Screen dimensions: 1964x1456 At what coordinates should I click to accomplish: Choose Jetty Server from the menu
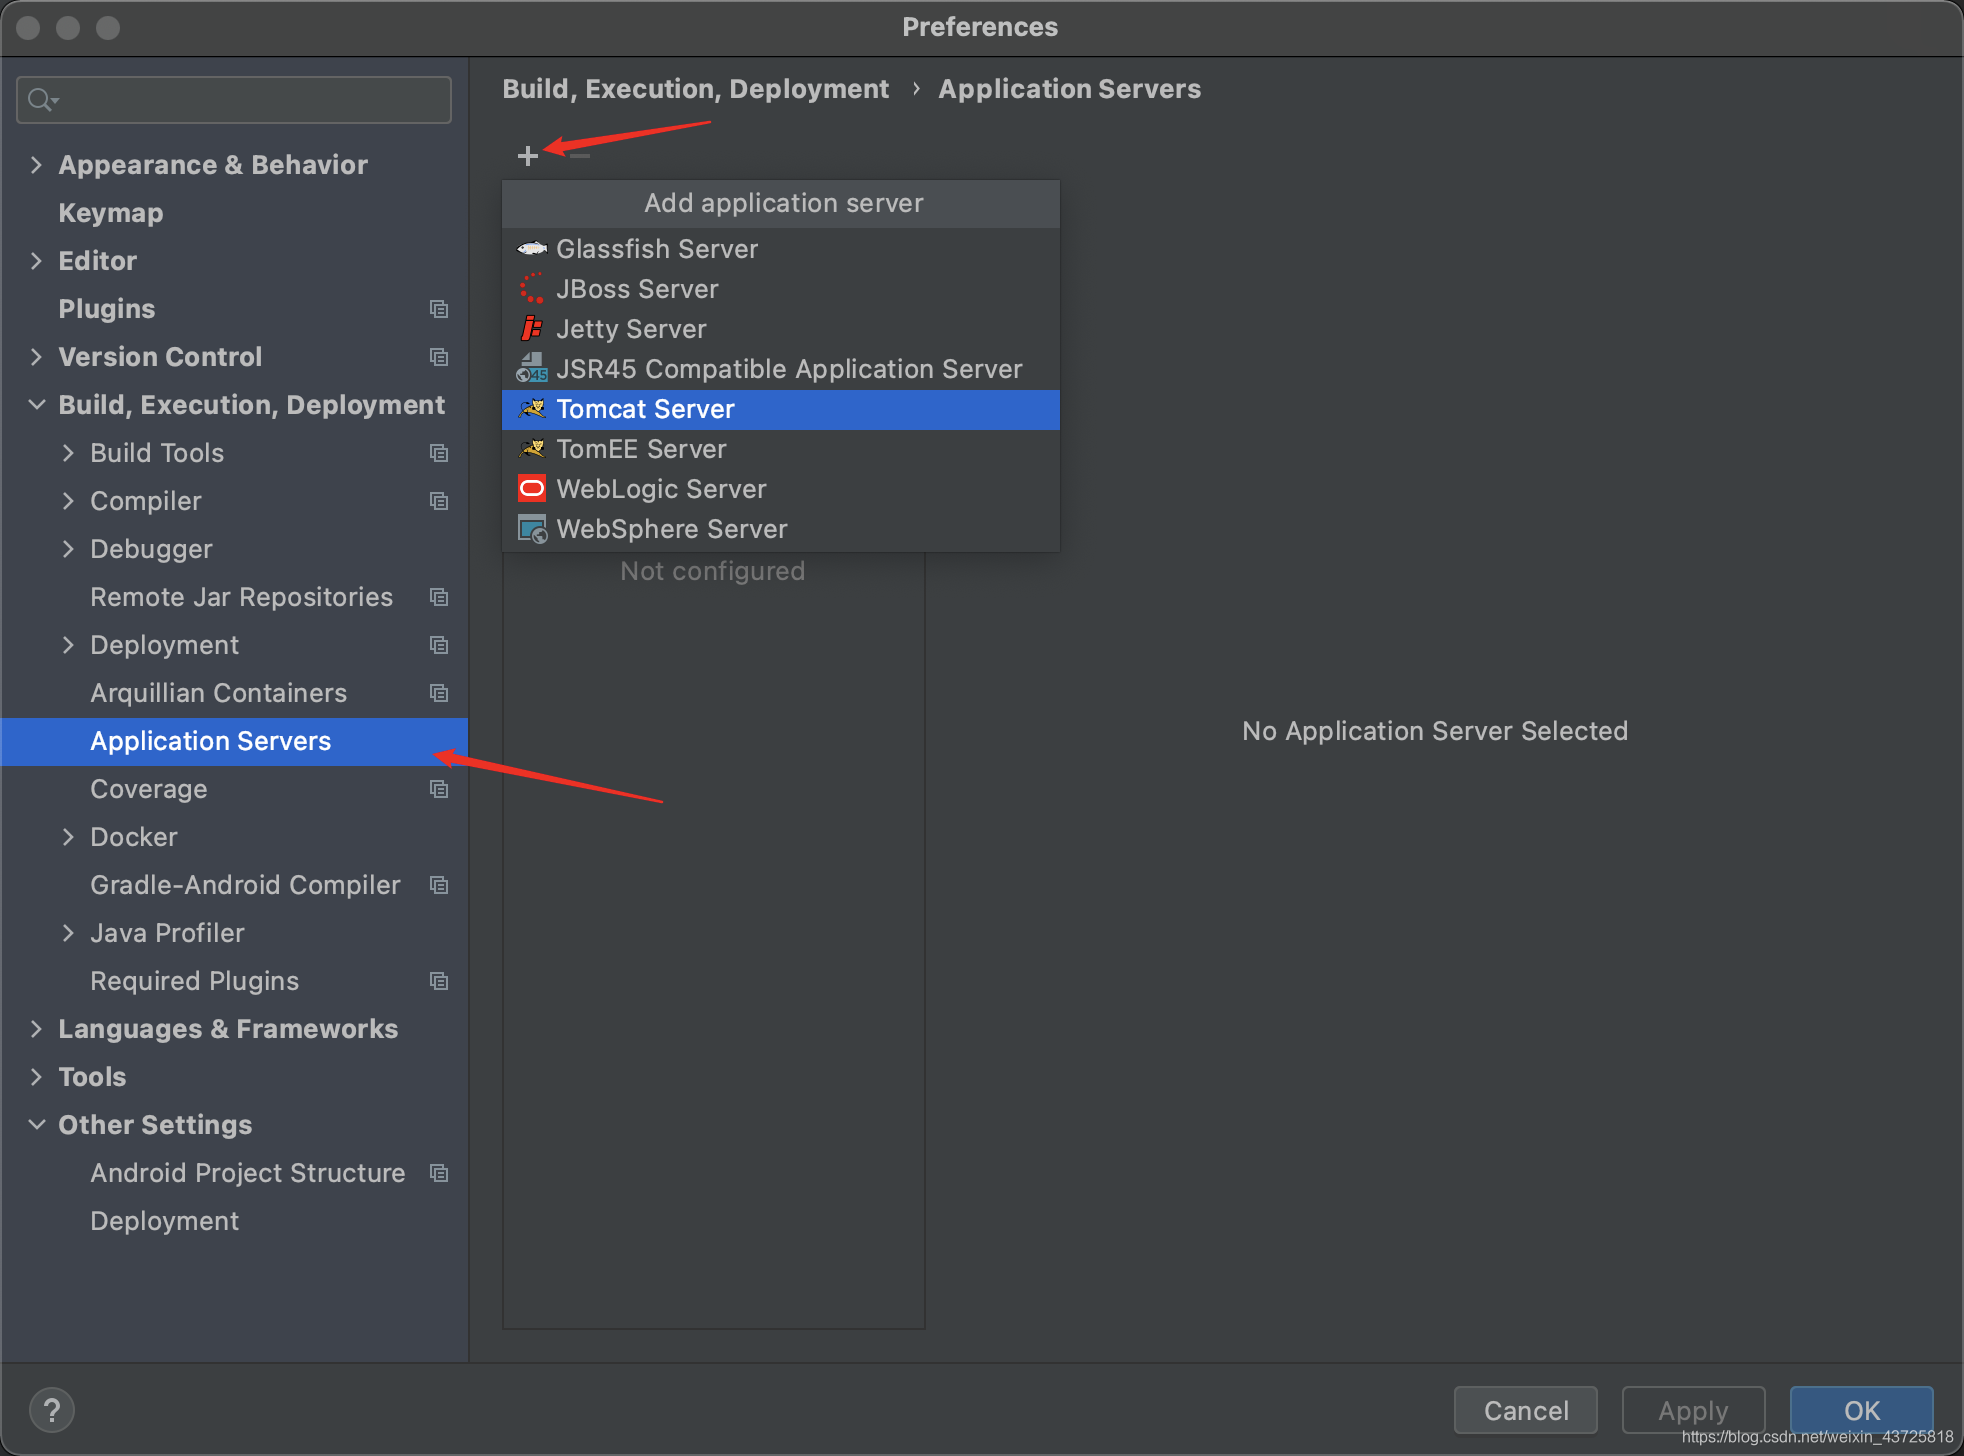[x=781, y=329]
